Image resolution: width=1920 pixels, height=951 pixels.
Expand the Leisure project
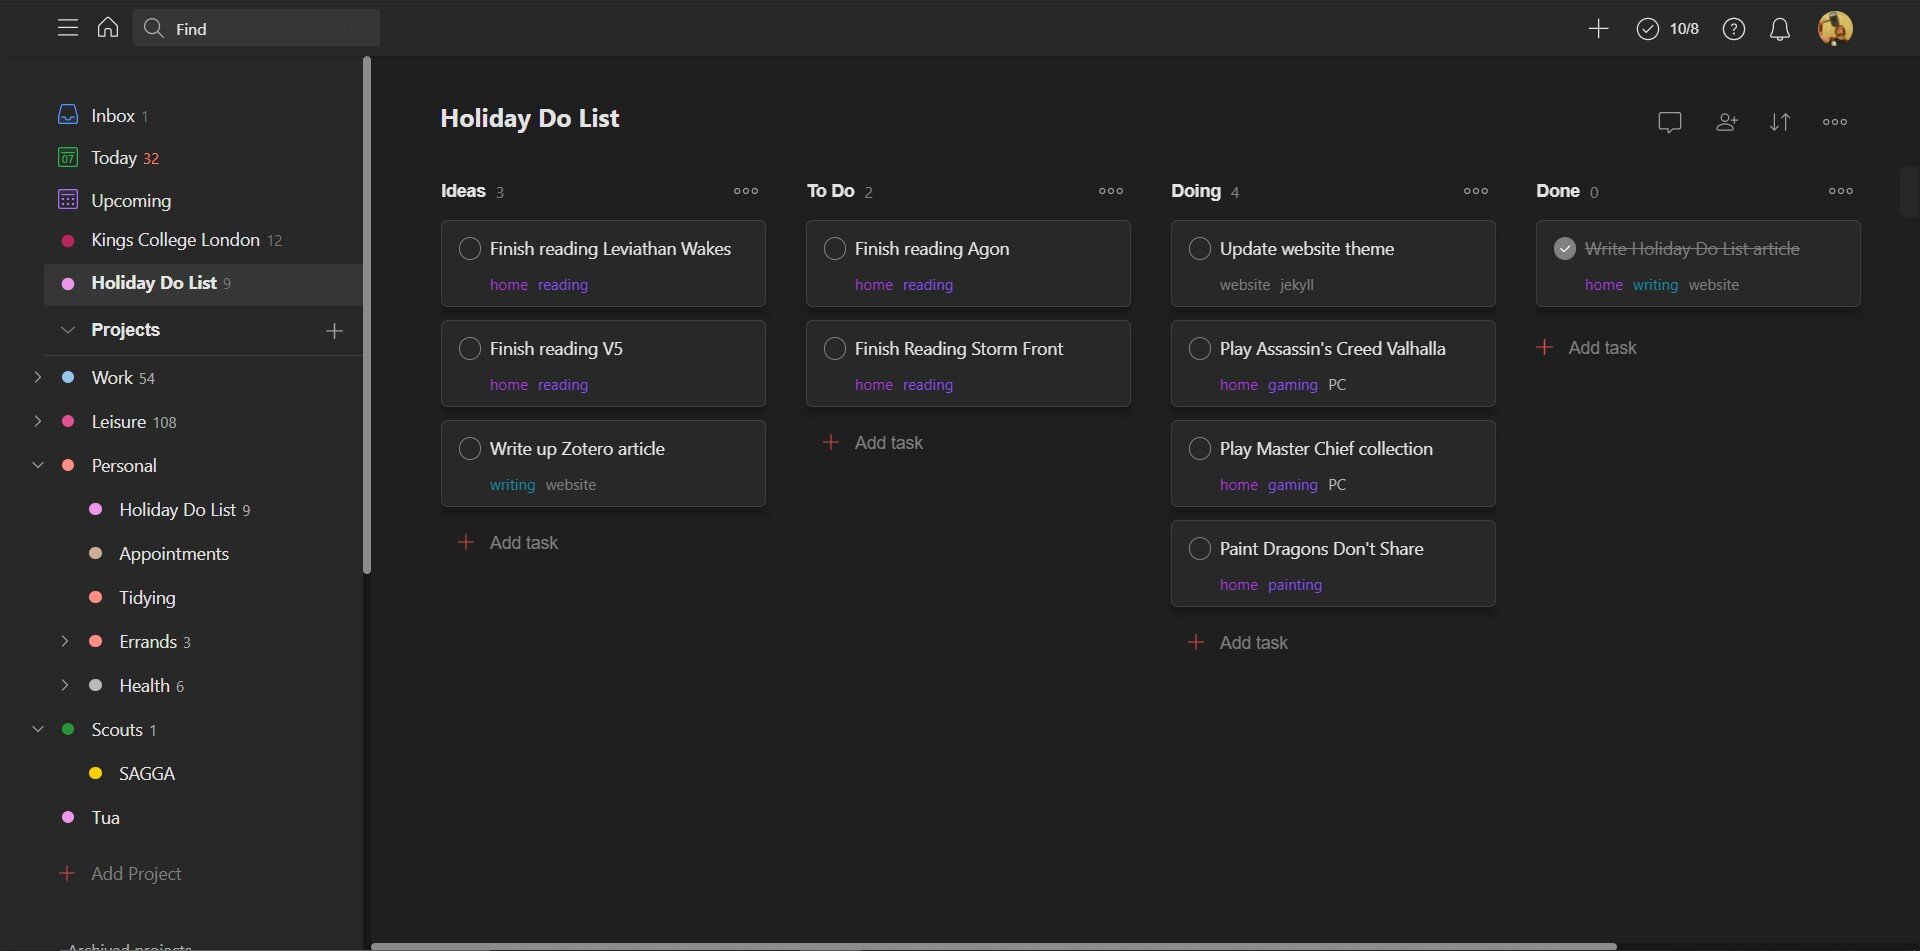click(38, 421)
